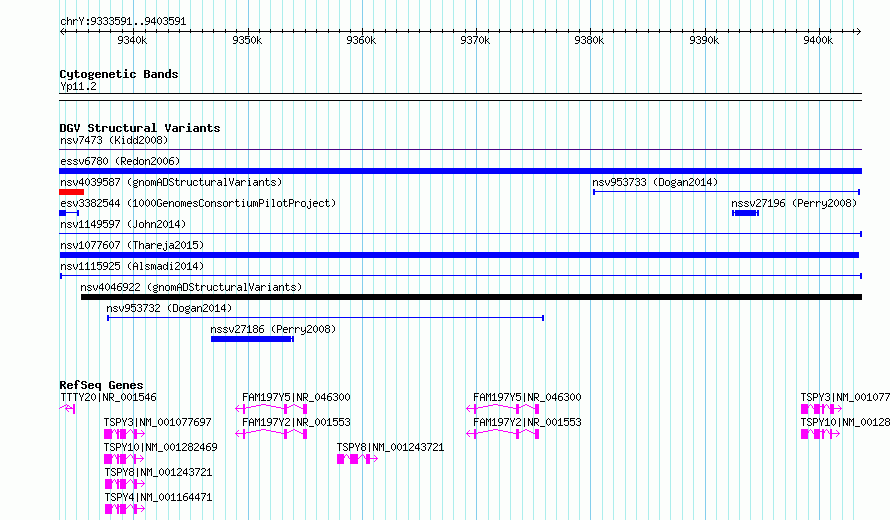Click the TSPY10|NM_001282469 gene label
890x520 pixels.
pyautogui.click(x=161, y=447)
